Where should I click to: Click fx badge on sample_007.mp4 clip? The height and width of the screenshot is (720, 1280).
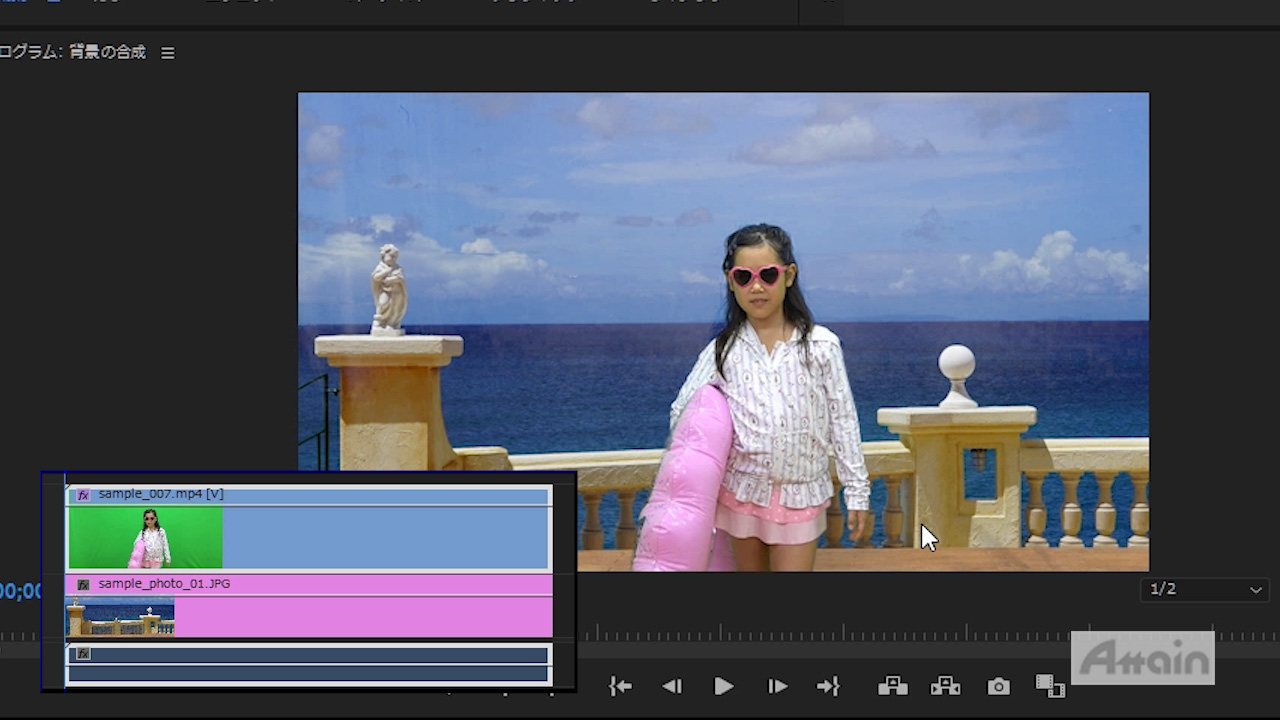[84, 495]
